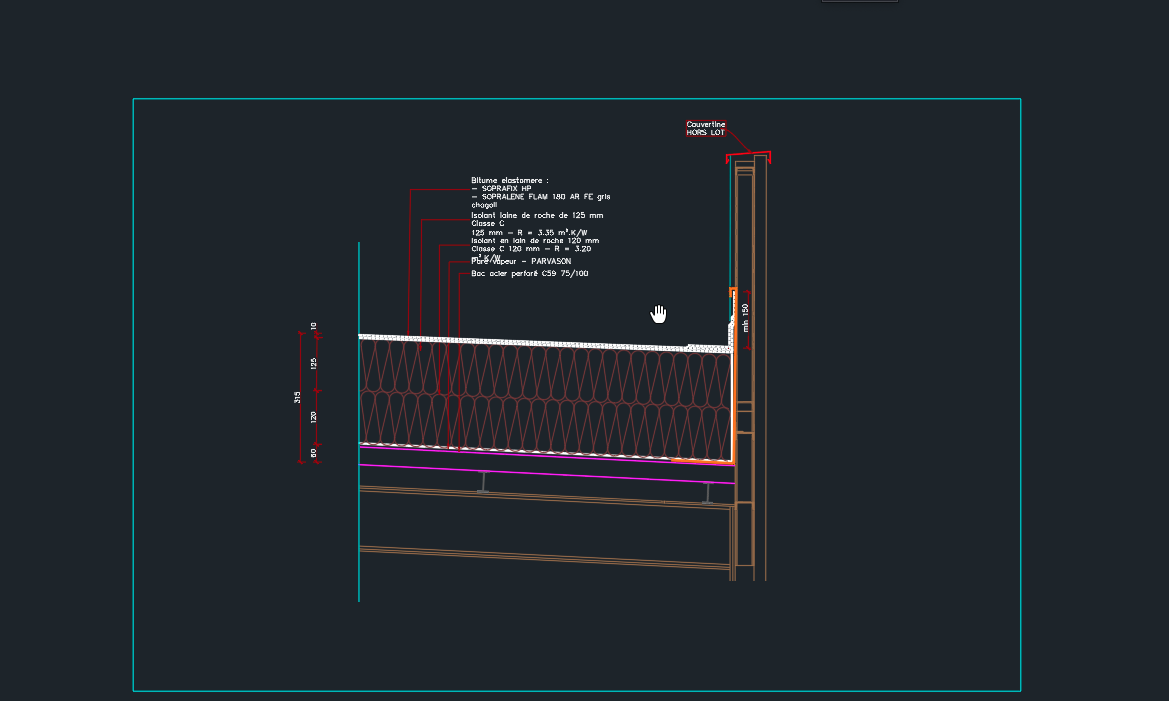
Task: Click the '60' dimension value
Action: coord(314,453)
